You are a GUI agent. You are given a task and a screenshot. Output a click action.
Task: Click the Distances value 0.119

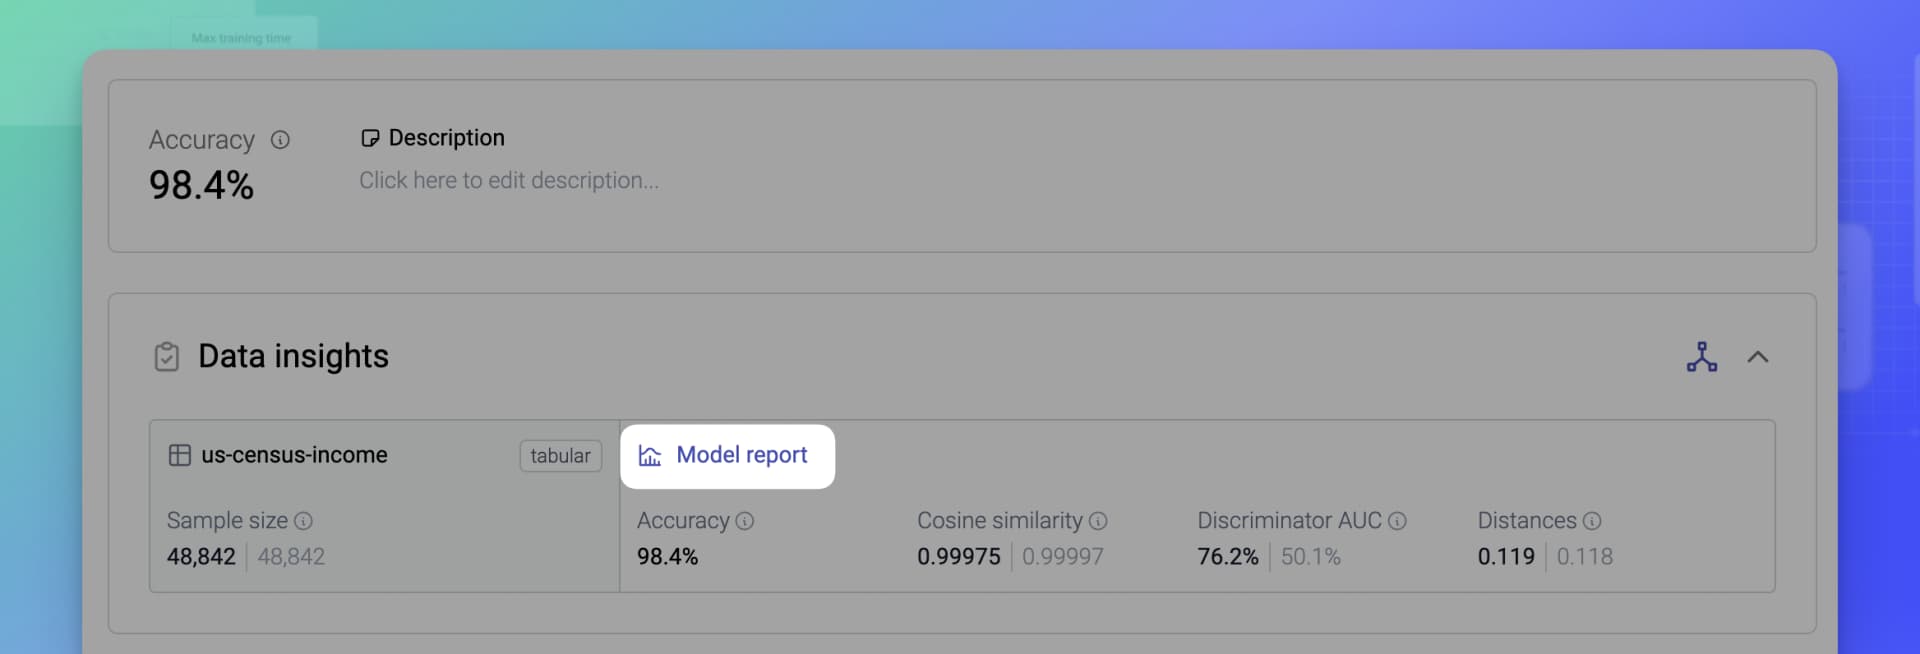click(1505, 557)
